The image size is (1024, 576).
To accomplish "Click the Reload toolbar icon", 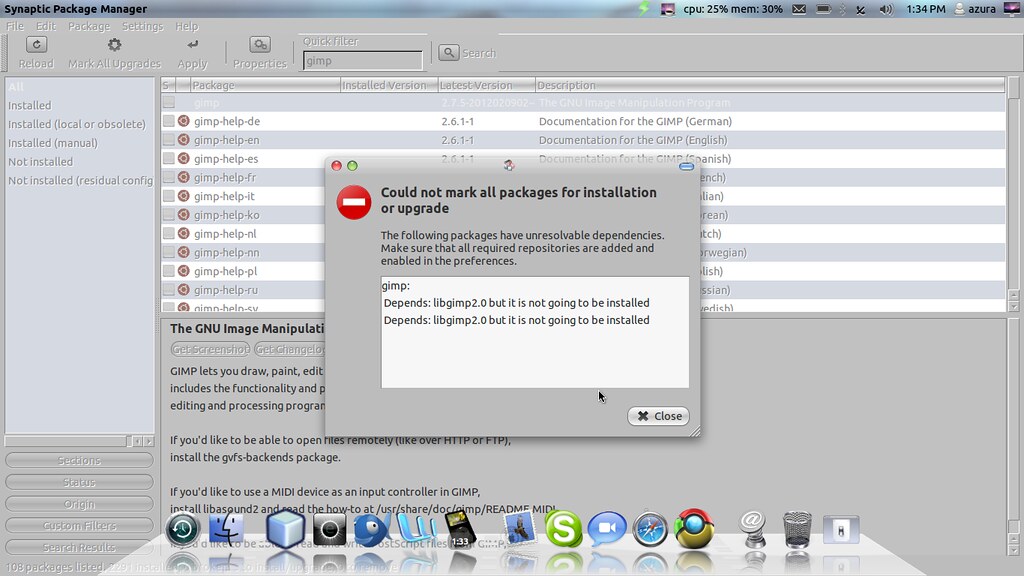I will coord(36,45).
